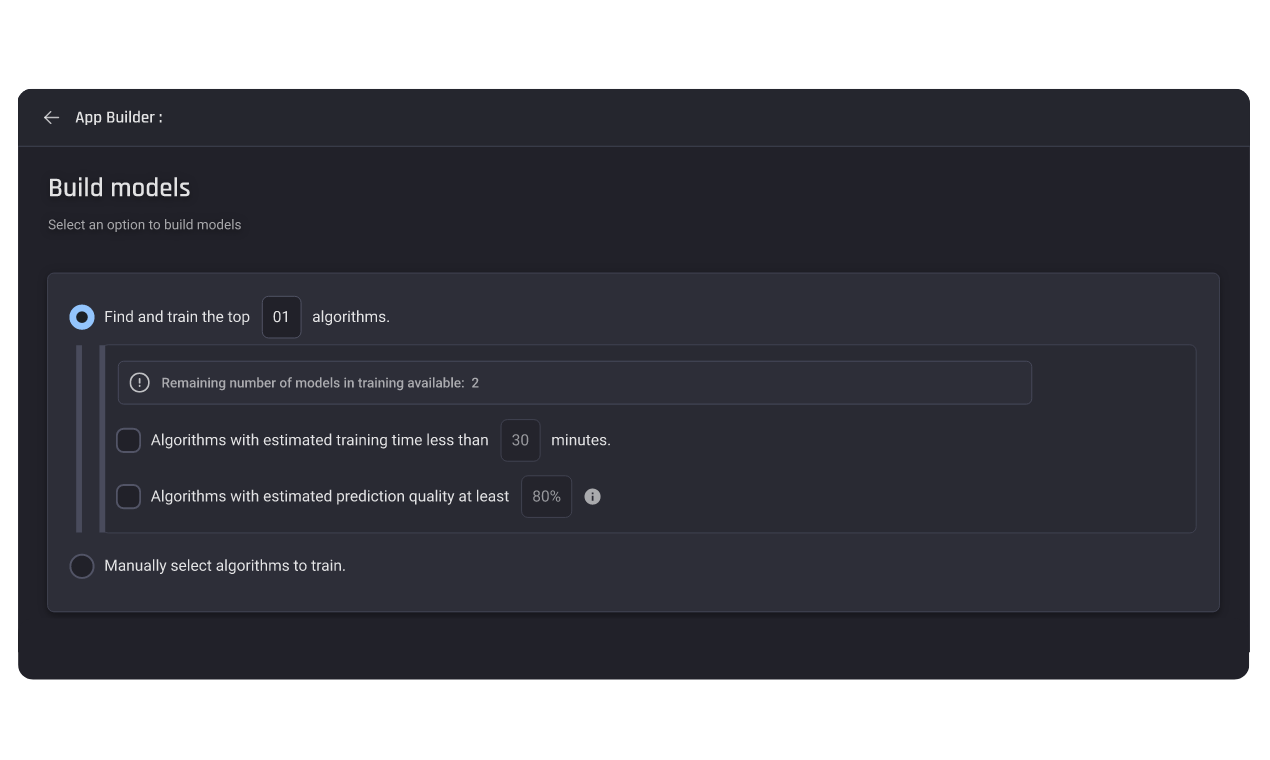Screen dimensions: 1270x760
Task: Click the back arrow in the header
Action: 51,117
